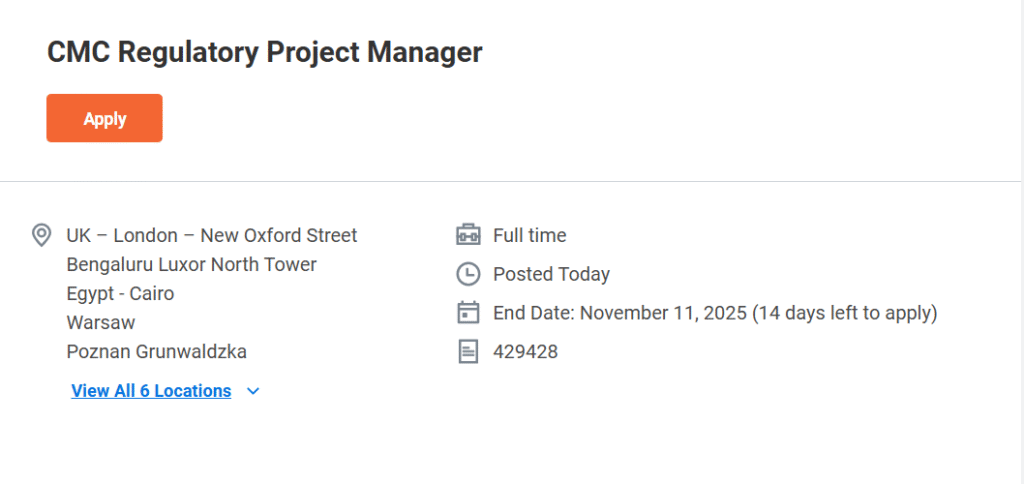Select the Egypt - Cairo location
The width and height of the screenshot is (1024, 484).
pos(120,294)
